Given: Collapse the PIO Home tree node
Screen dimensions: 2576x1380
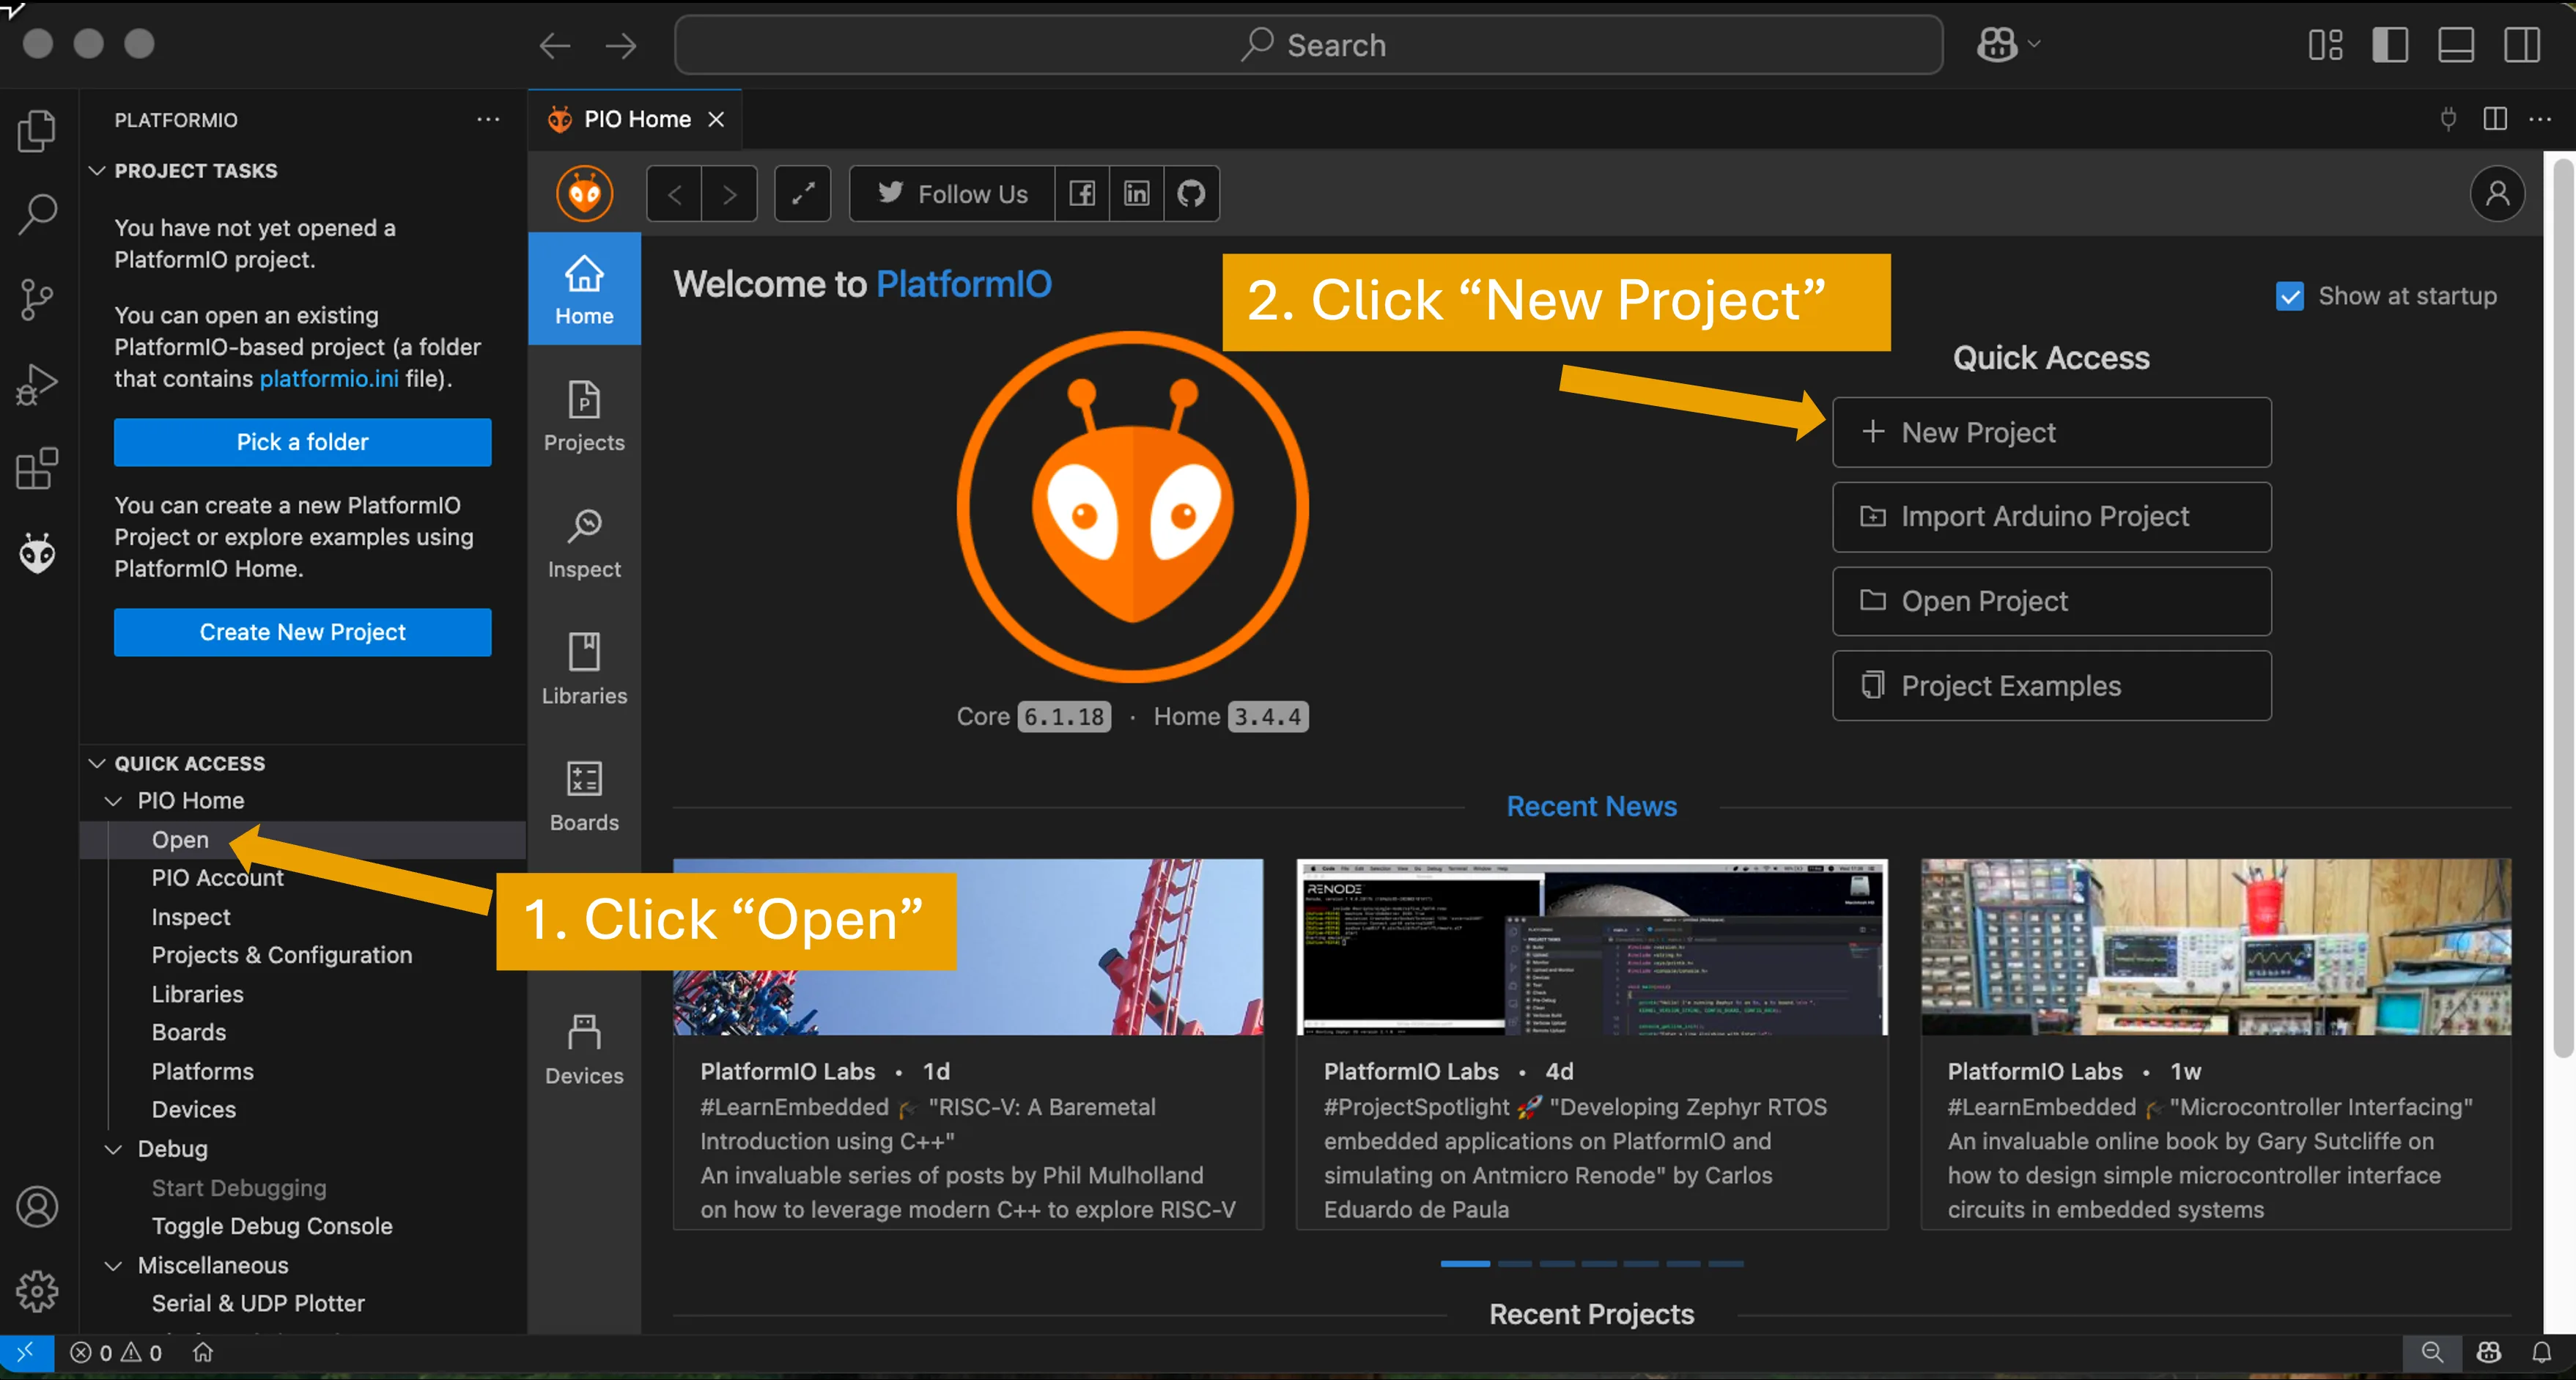Looking at the screenshot, I should [114, 801].
